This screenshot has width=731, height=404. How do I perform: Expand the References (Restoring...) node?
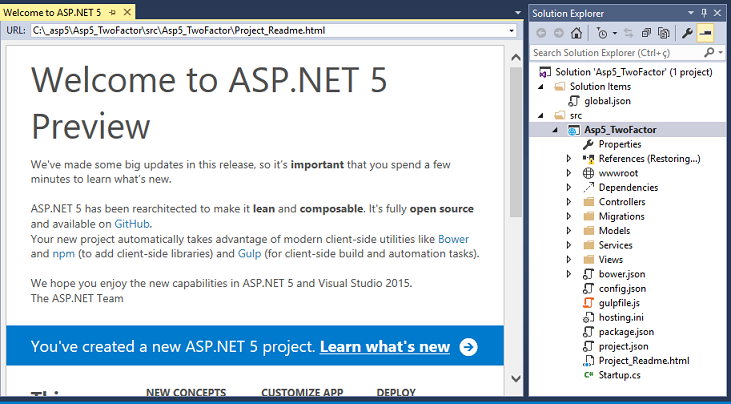click(x=569, y=159)
